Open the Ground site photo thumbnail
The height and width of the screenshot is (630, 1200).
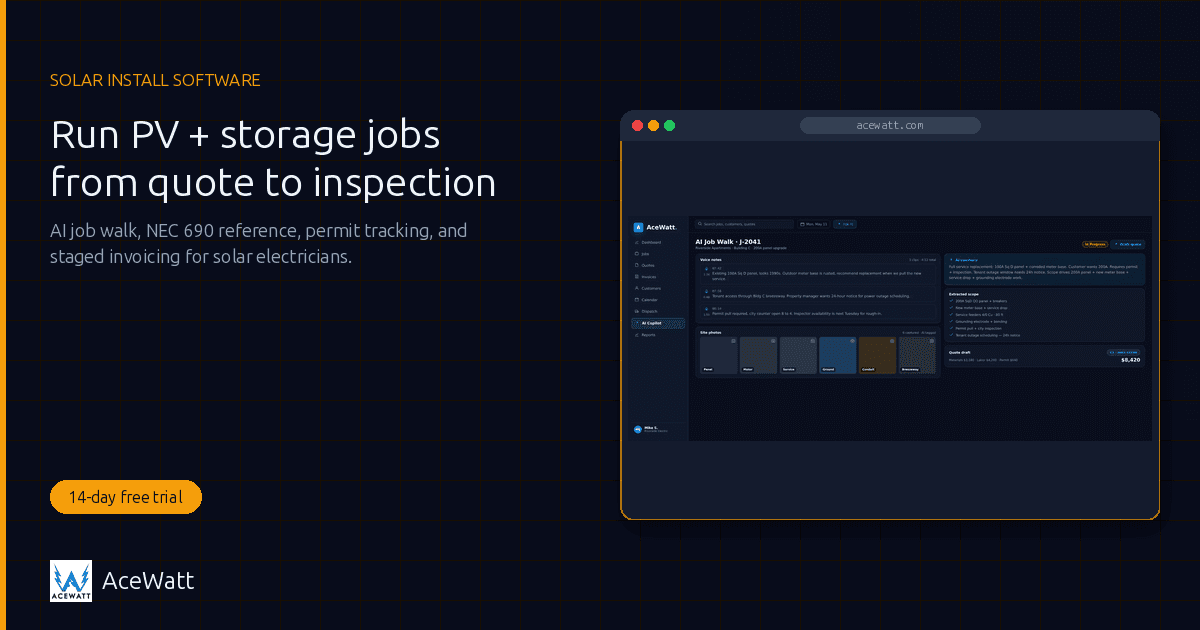tap(838, 355)
